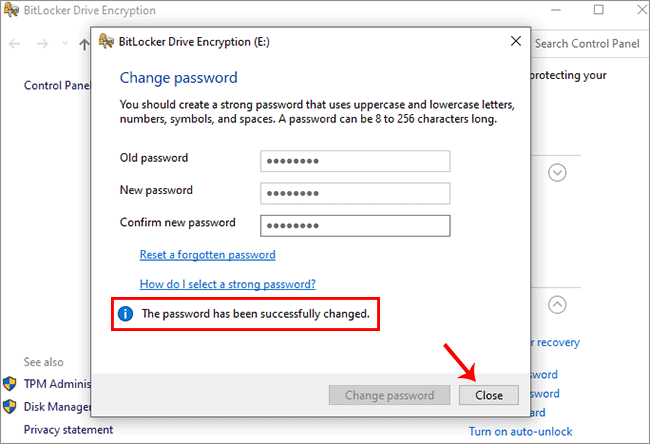Go back with the left arrow button
The width and height of the screenshot is (650, 444).
[x=15, y=44]
